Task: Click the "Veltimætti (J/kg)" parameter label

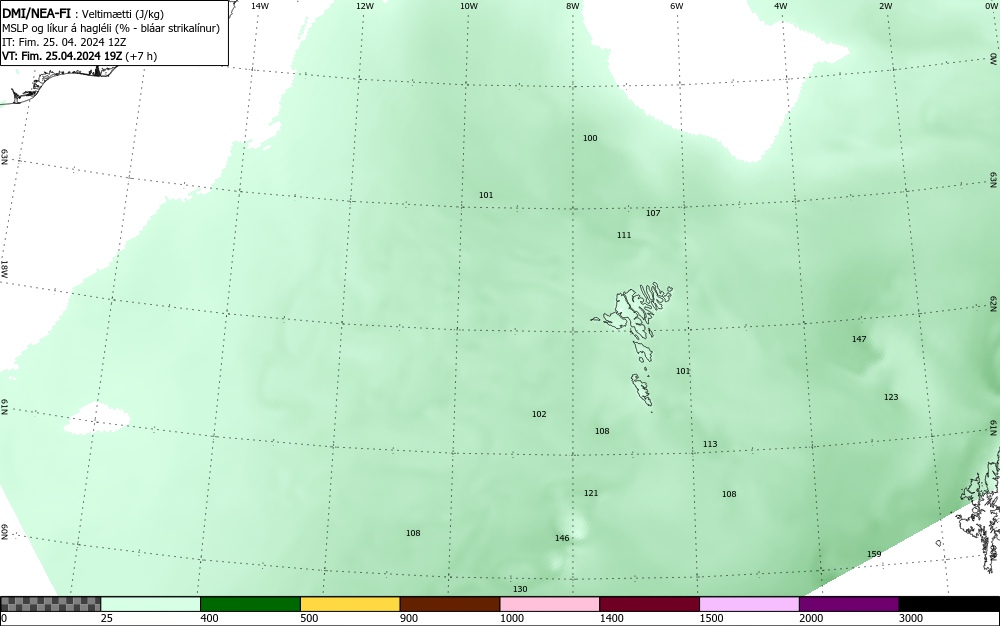Action: click(124, 14)
